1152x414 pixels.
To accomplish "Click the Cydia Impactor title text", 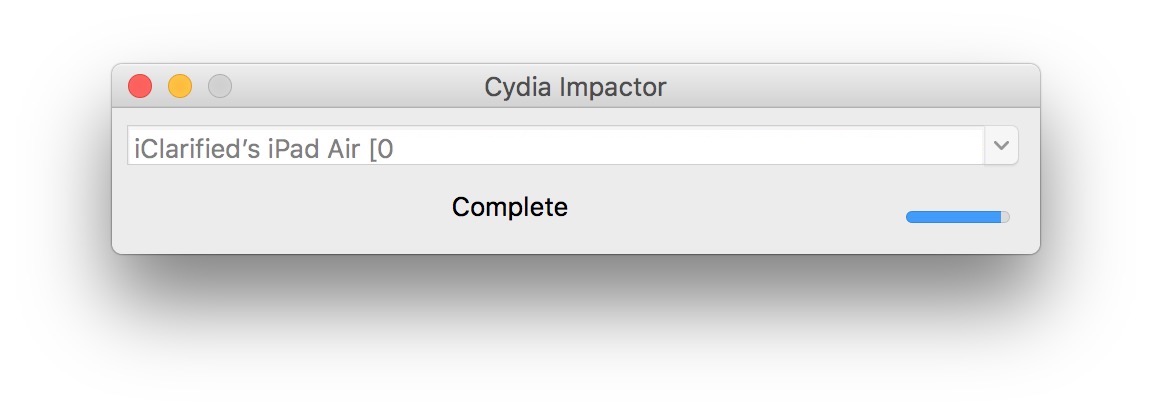I will 575,87.
